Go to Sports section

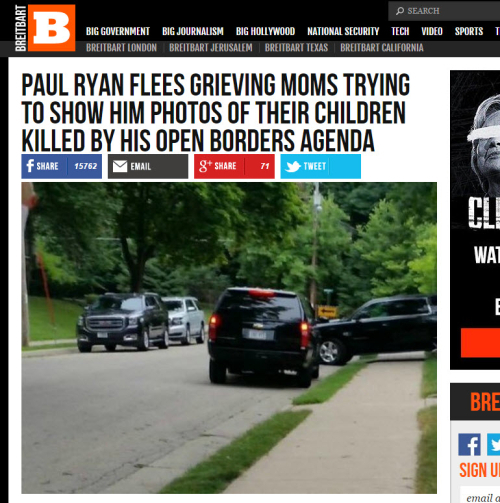pyautogui.click(x=469, y=31)
